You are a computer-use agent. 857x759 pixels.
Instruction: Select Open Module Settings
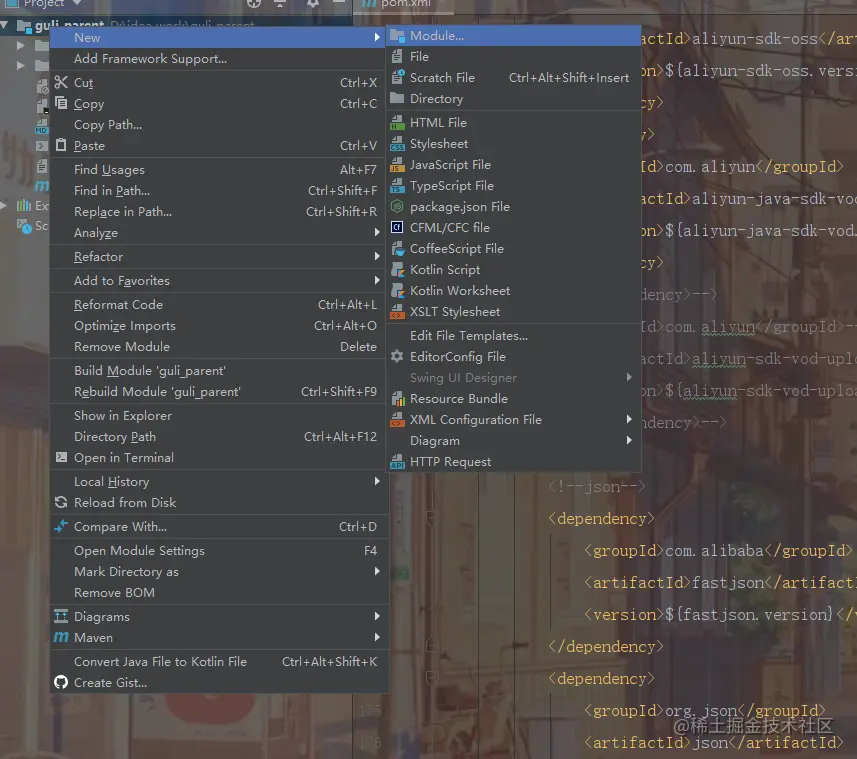coord(219,551)
